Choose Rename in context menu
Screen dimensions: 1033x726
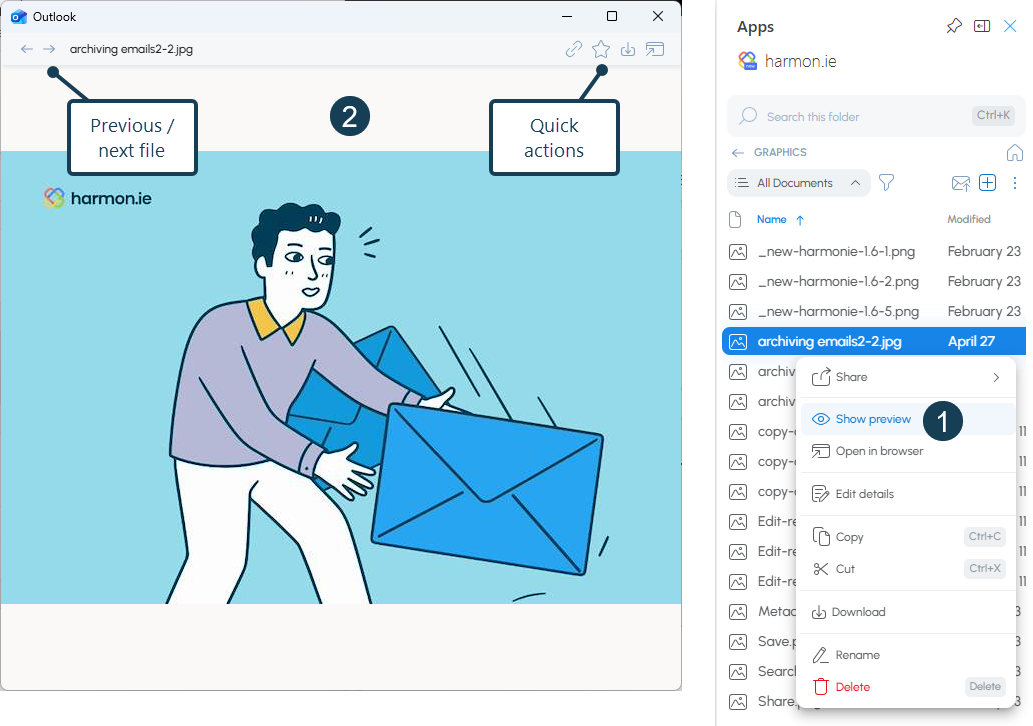click(907, 655)
